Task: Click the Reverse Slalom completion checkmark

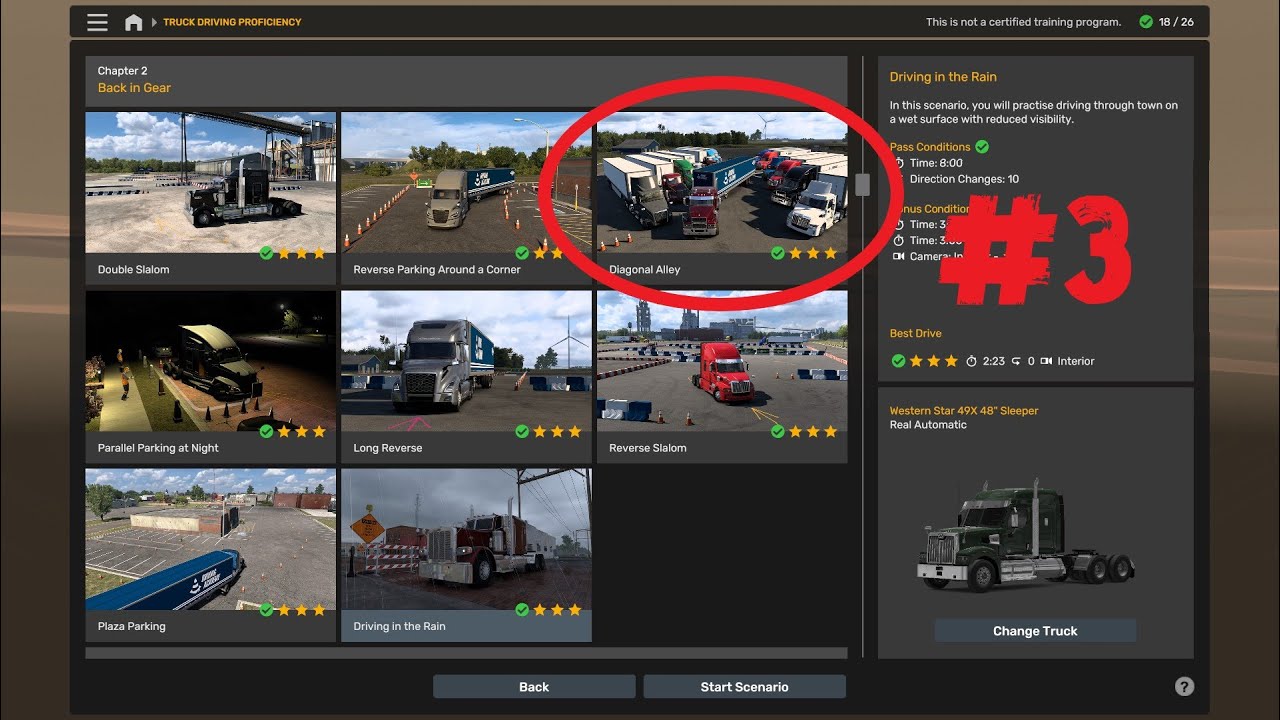Action: pos(778,432)
